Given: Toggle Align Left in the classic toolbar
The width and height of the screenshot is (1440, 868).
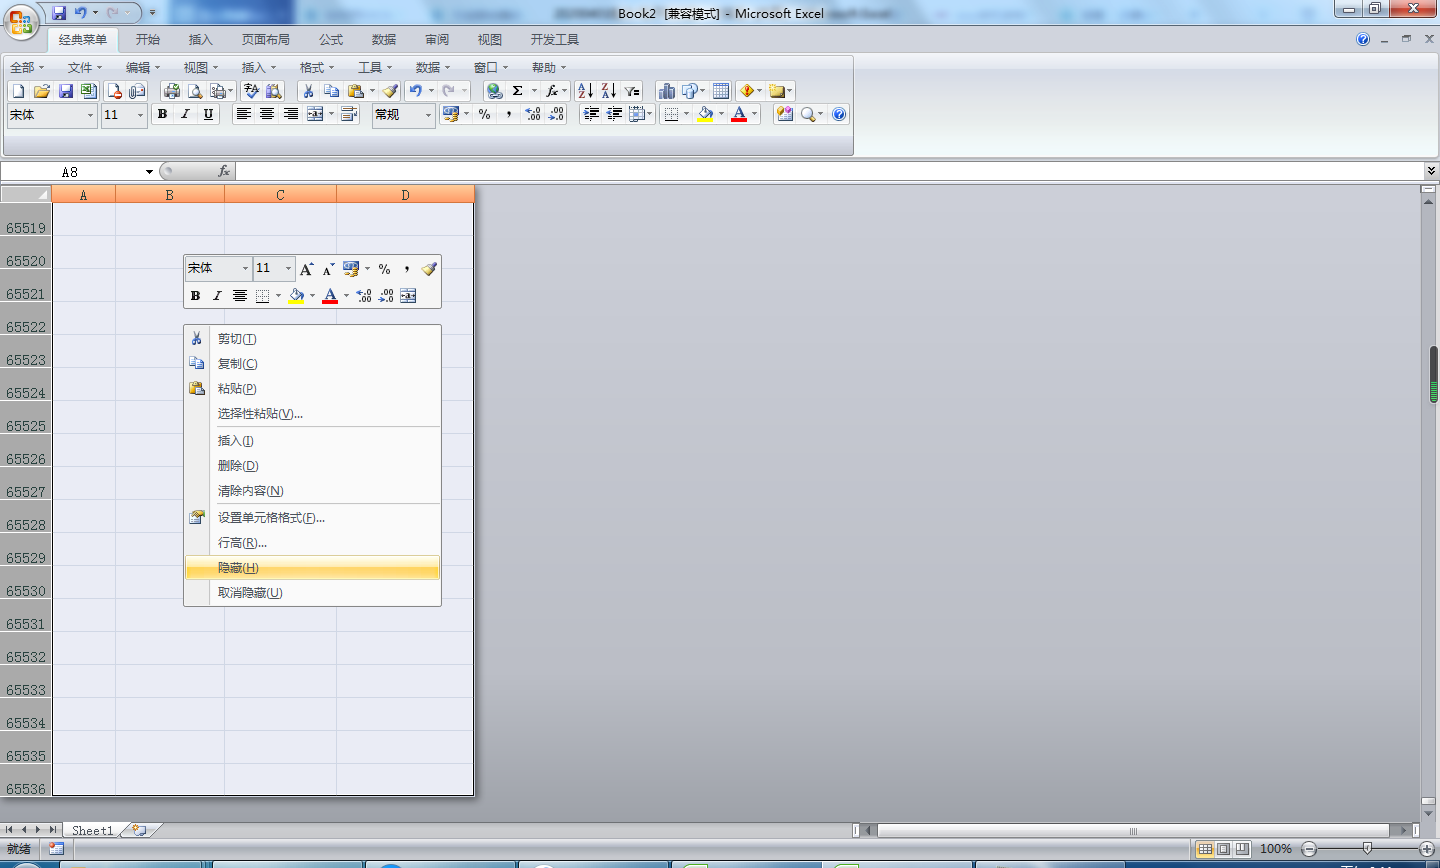Looking at the screenshot, I should (x=243, y=115).
